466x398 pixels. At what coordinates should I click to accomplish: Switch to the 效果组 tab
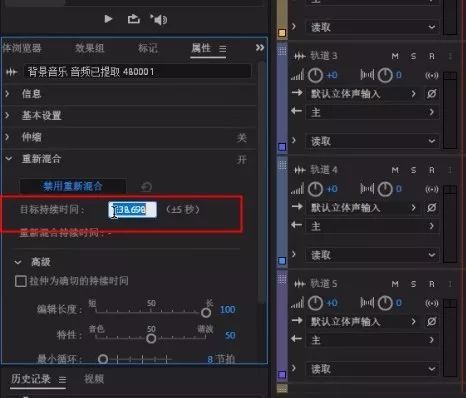[89, 48]
